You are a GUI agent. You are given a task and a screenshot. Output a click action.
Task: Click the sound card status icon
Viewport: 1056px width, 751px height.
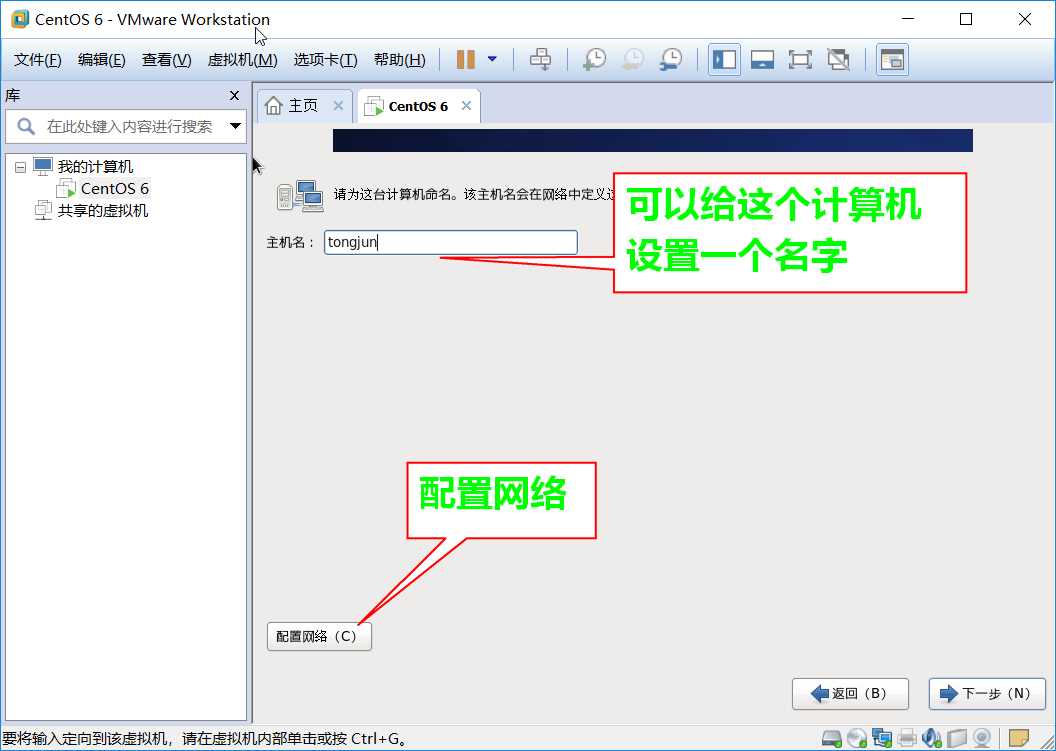click(932, 738)
